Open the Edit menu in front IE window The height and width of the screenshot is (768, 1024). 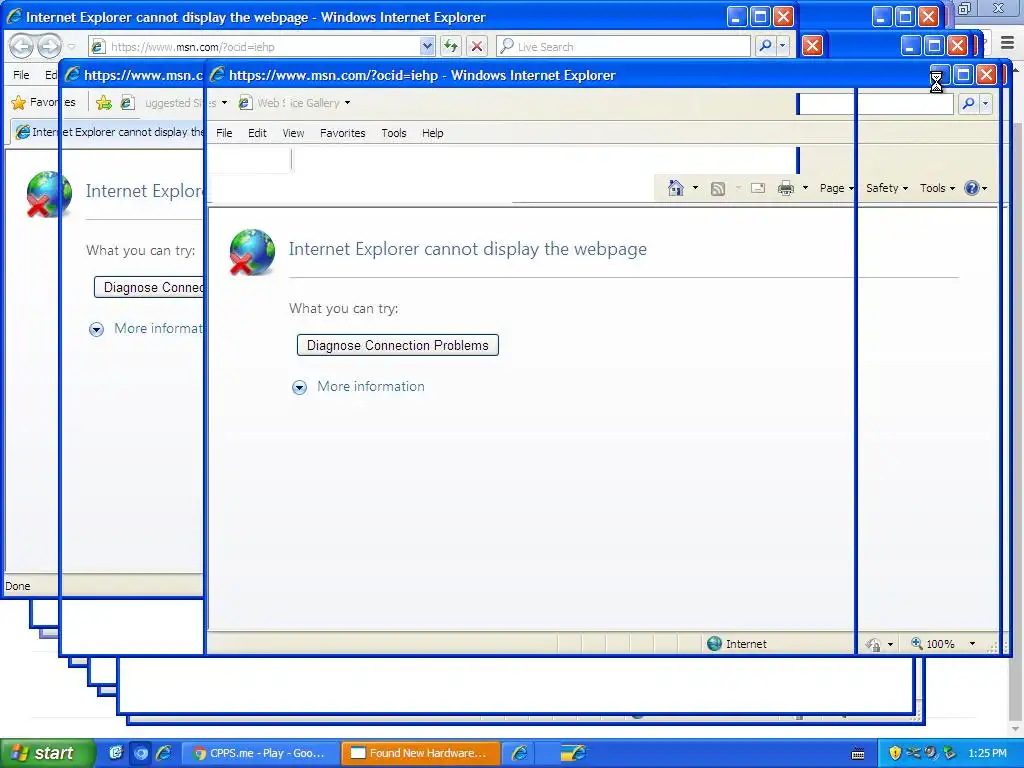(x=257, y=133)
